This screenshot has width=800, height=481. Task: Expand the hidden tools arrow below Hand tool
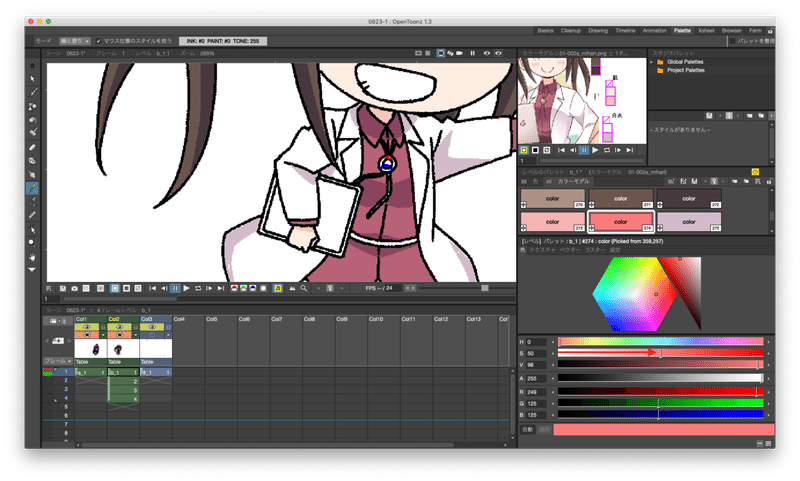tap(32, 269)
